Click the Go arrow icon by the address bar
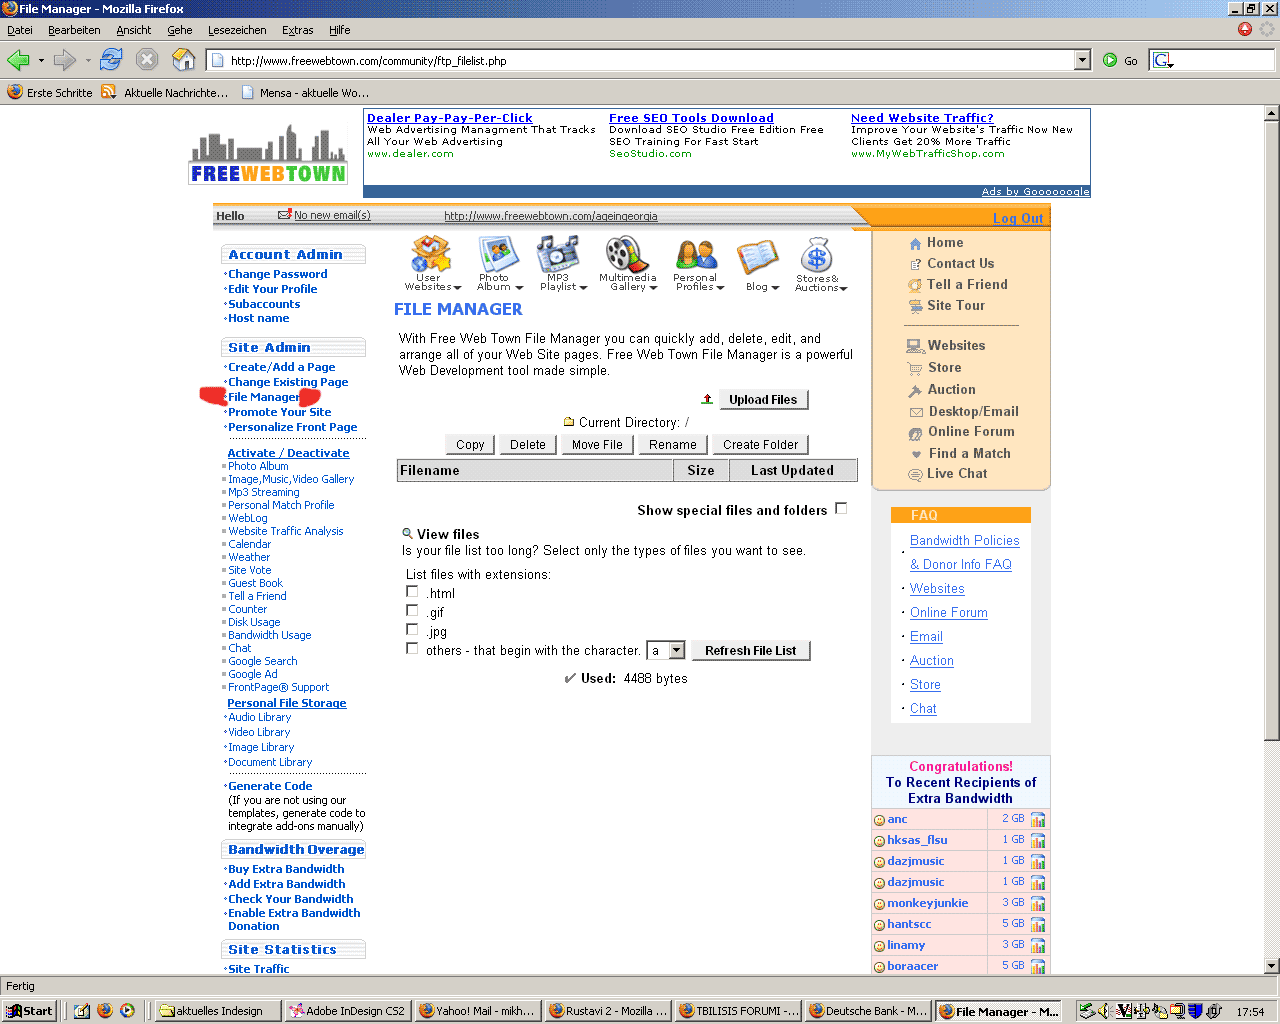Screen dimensions: 1280x1024 click(x=1110, y=60)
